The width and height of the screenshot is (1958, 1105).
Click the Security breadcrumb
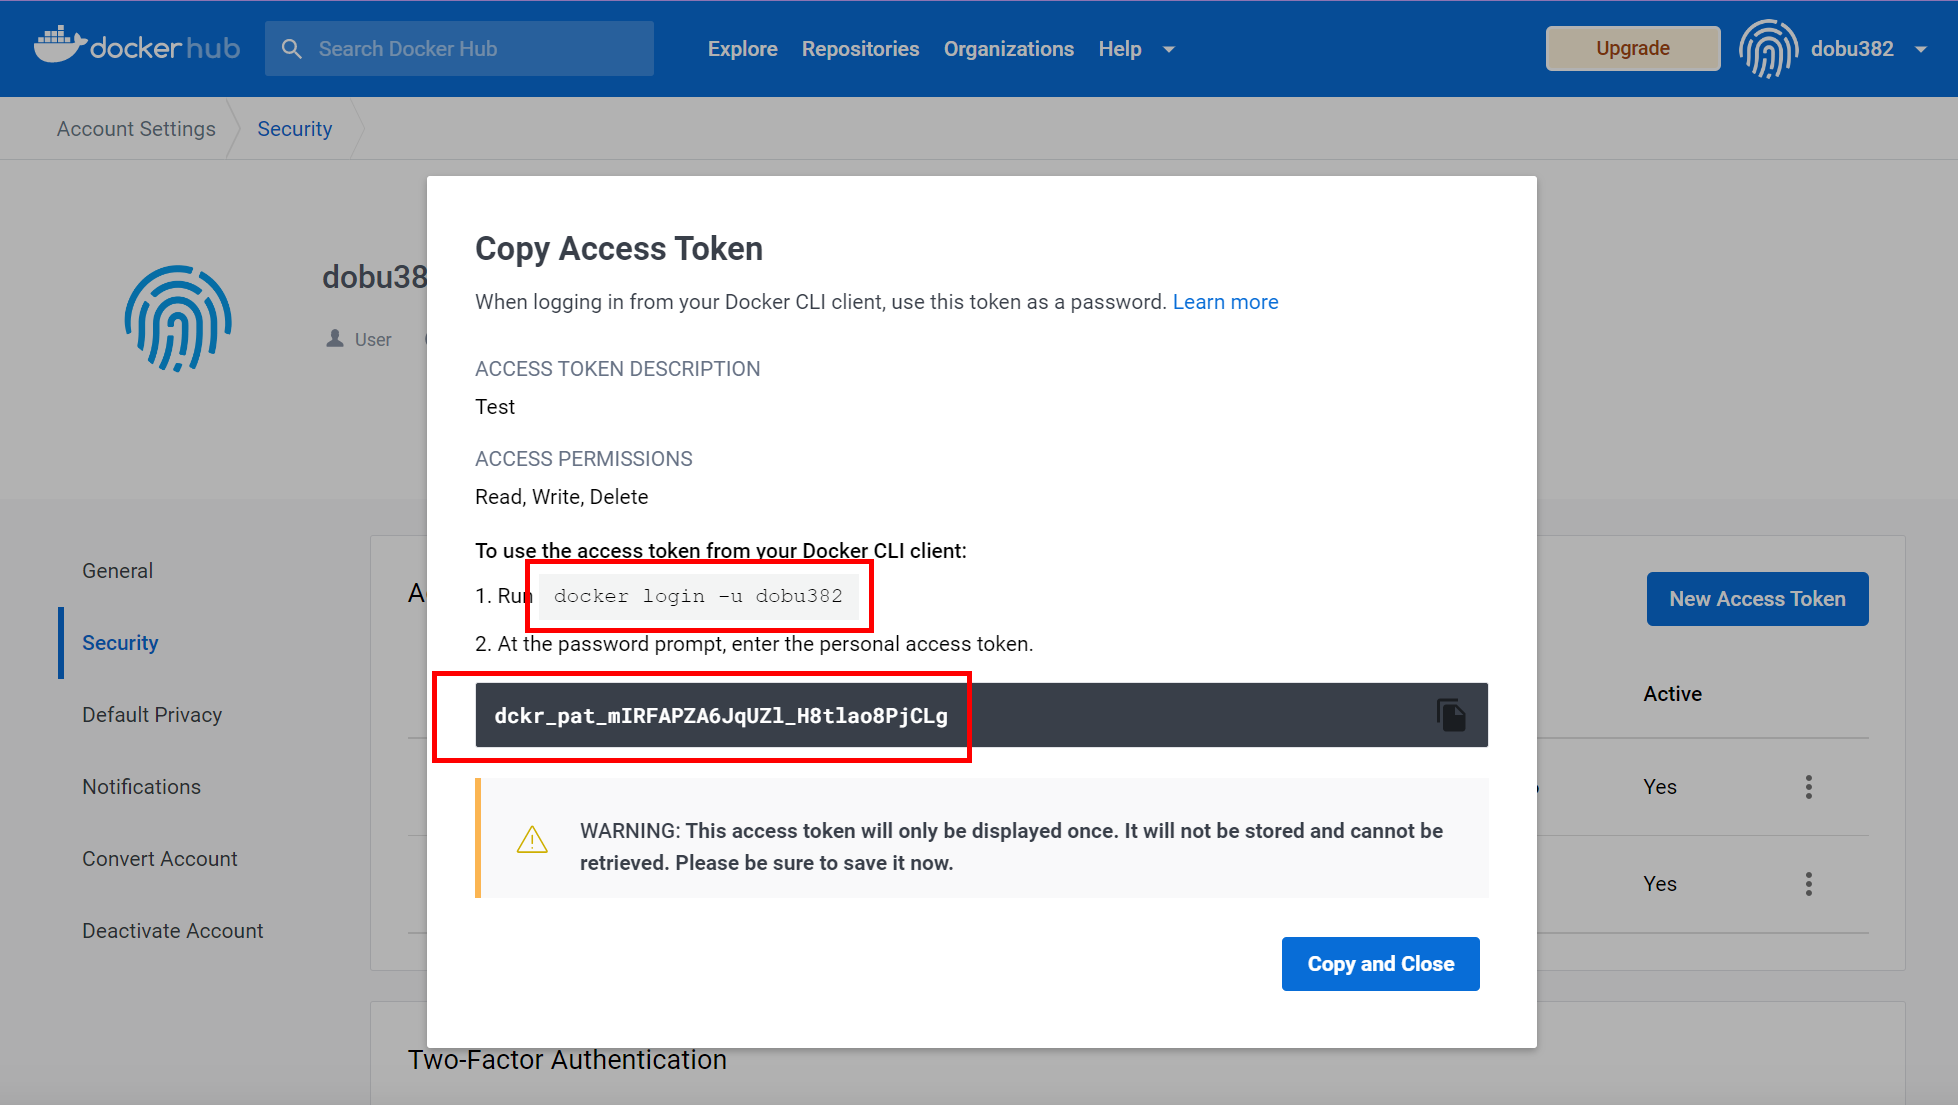[x=294, y=128]
